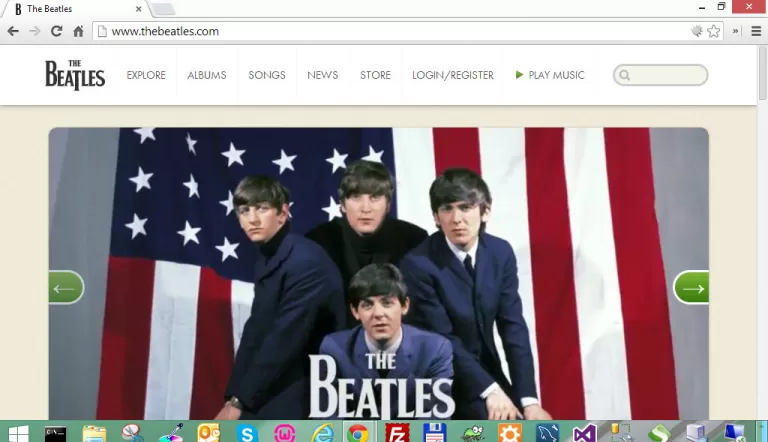Open the MySQL dolphin icon in taskbar

(x=548, y=433)
